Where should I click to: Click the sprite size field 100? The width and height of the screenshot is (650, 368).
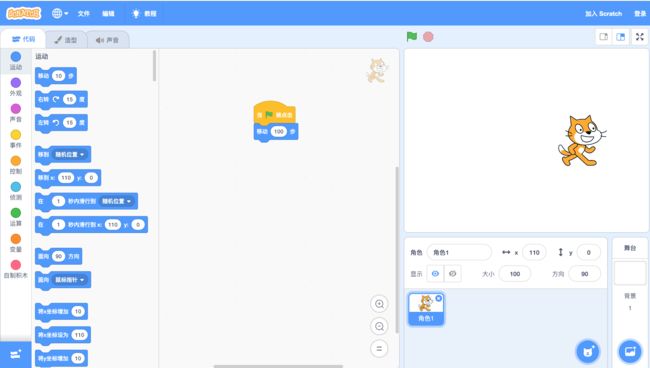(x=514, y=274)
